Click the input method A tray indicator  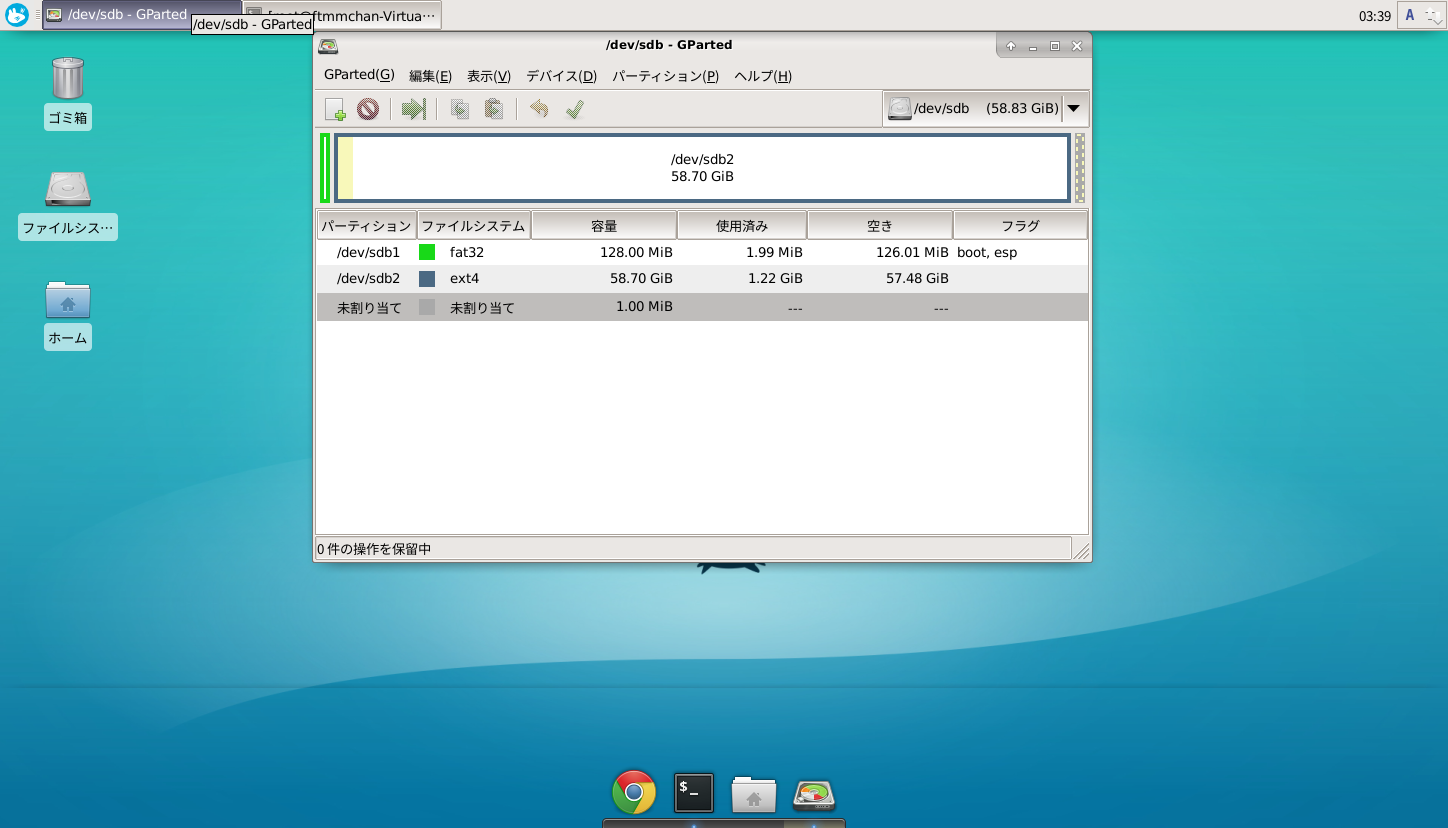tap(1409, 15)
